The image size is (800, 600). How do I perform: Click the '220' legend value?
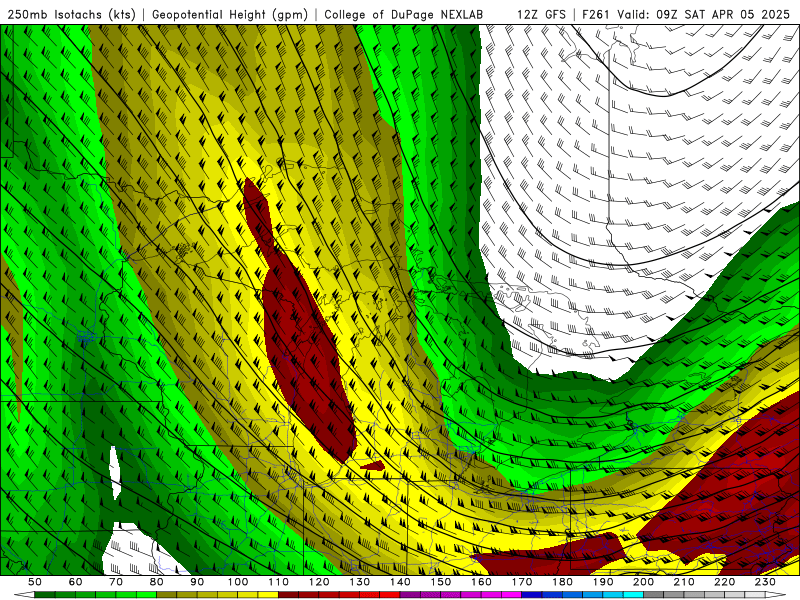(x=725, y=582)
